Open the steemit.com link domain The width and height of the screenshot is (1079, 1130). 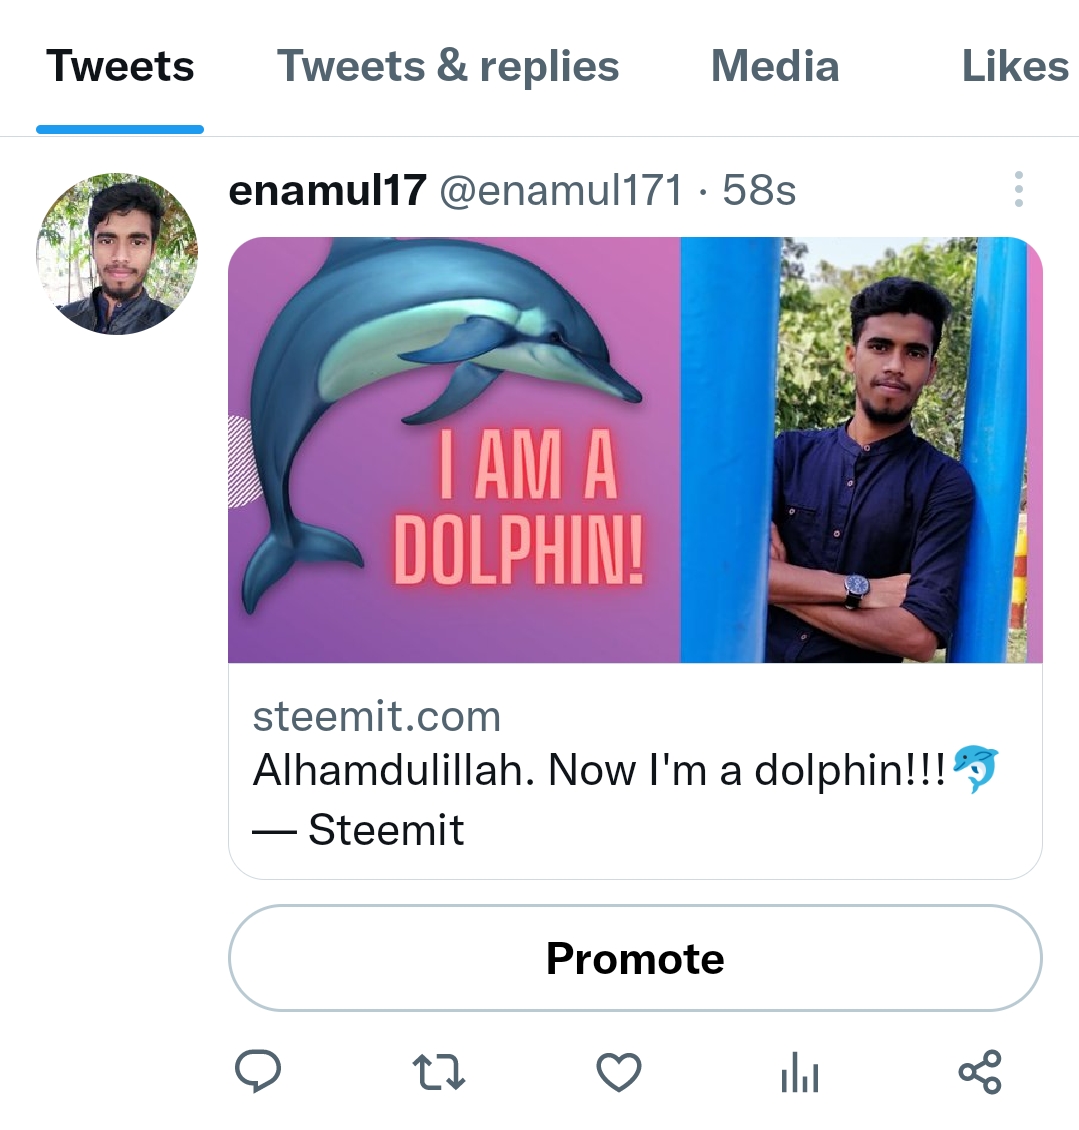[x=376, y=716]
